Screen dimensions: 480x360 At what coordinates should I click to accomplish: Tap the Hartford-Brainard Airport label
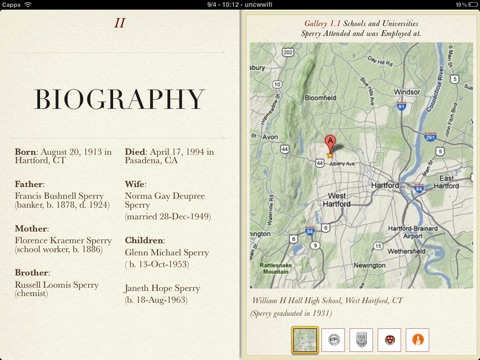[413, 232]
